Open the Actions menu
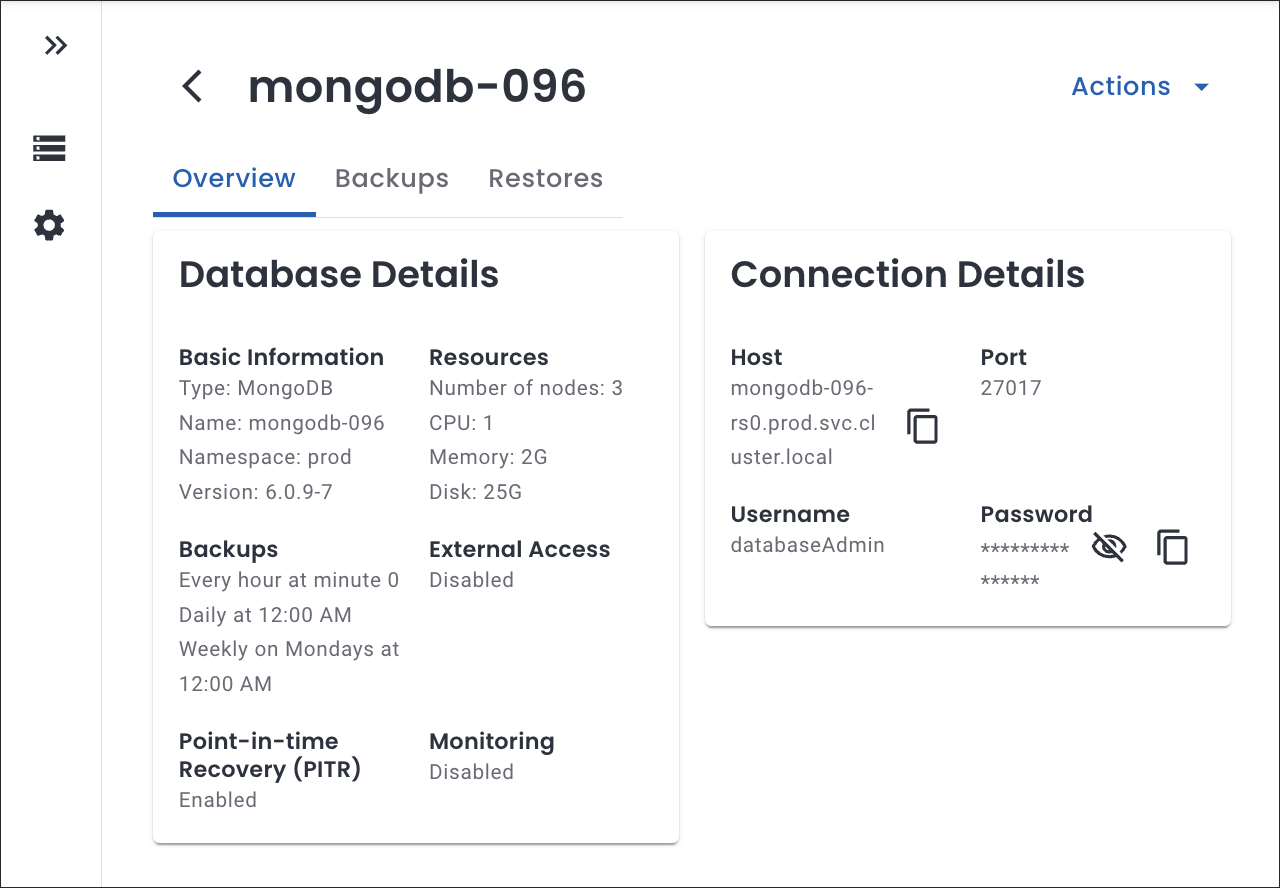Image resolution: width=1280 pixels, height=888 pixels. [x=1120, y=87]
